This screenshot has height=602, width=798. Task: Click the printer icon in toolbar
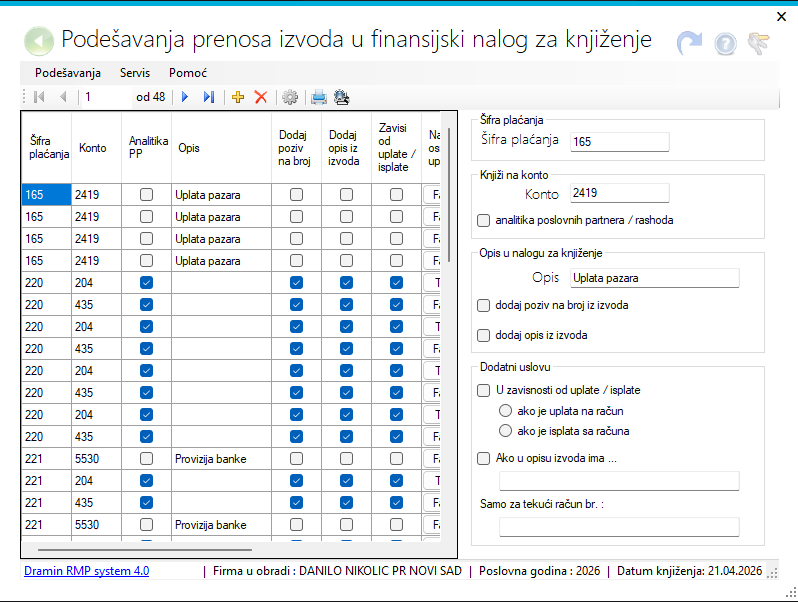click(x=319, y=97)
